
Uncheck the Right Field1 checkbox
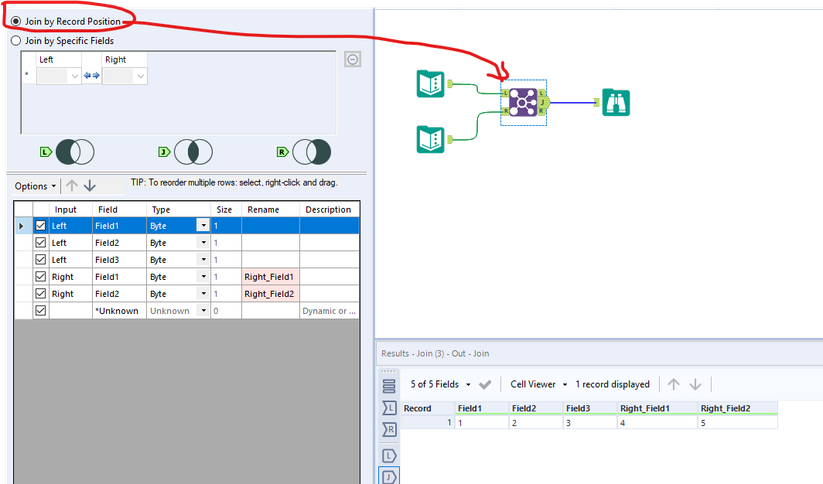(40, 277)
